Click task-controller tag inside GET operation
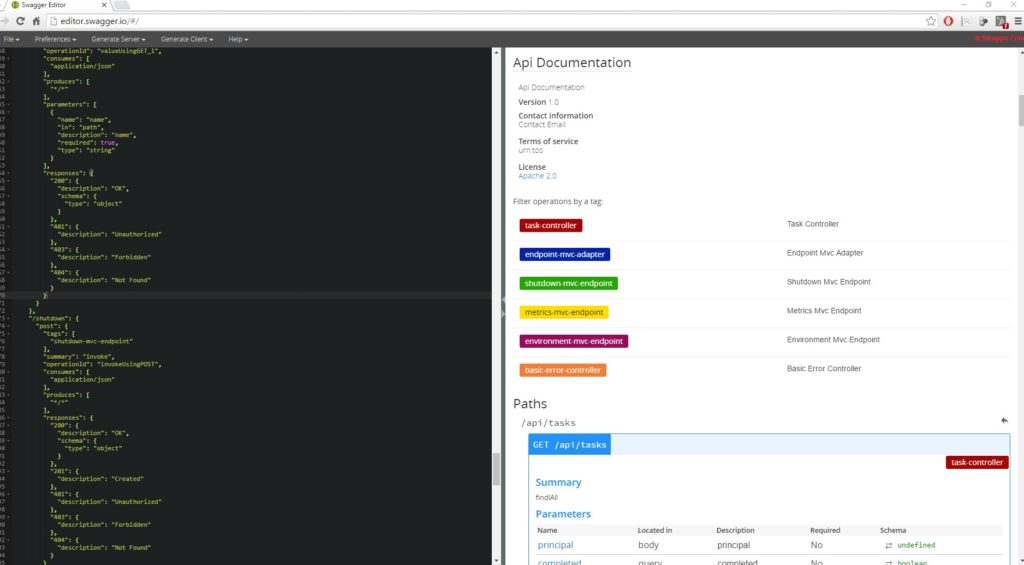Screen dimensions: 1024x565 (977, 462)
